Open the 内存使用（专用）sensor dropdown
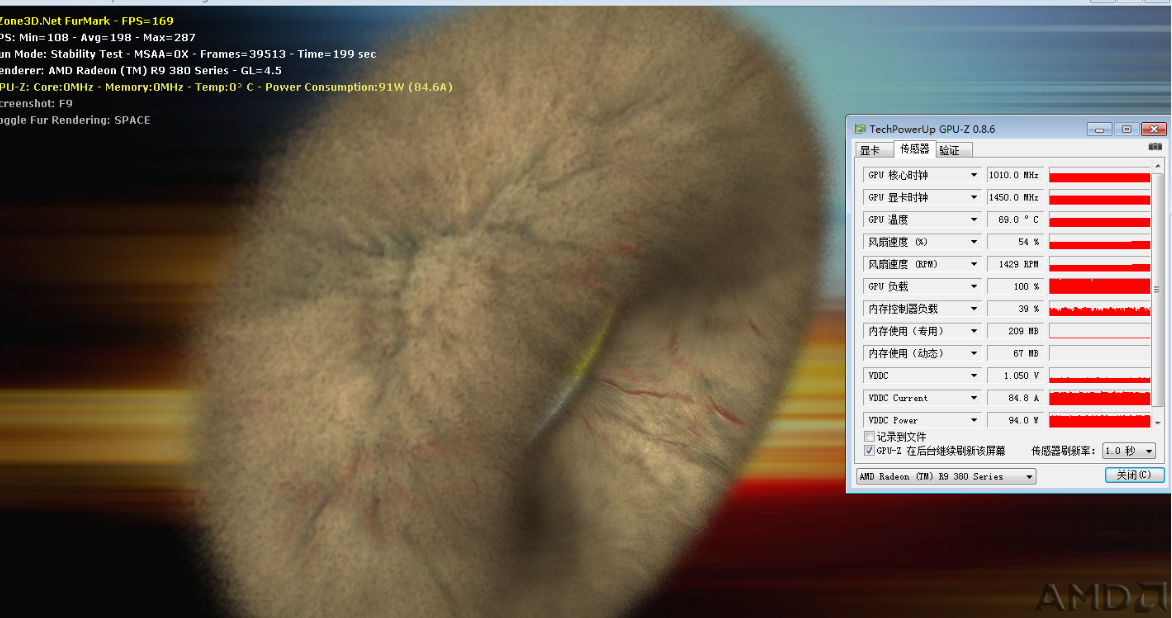The height and width of the screenshot is (618, 1172). [x=973, y=331]
